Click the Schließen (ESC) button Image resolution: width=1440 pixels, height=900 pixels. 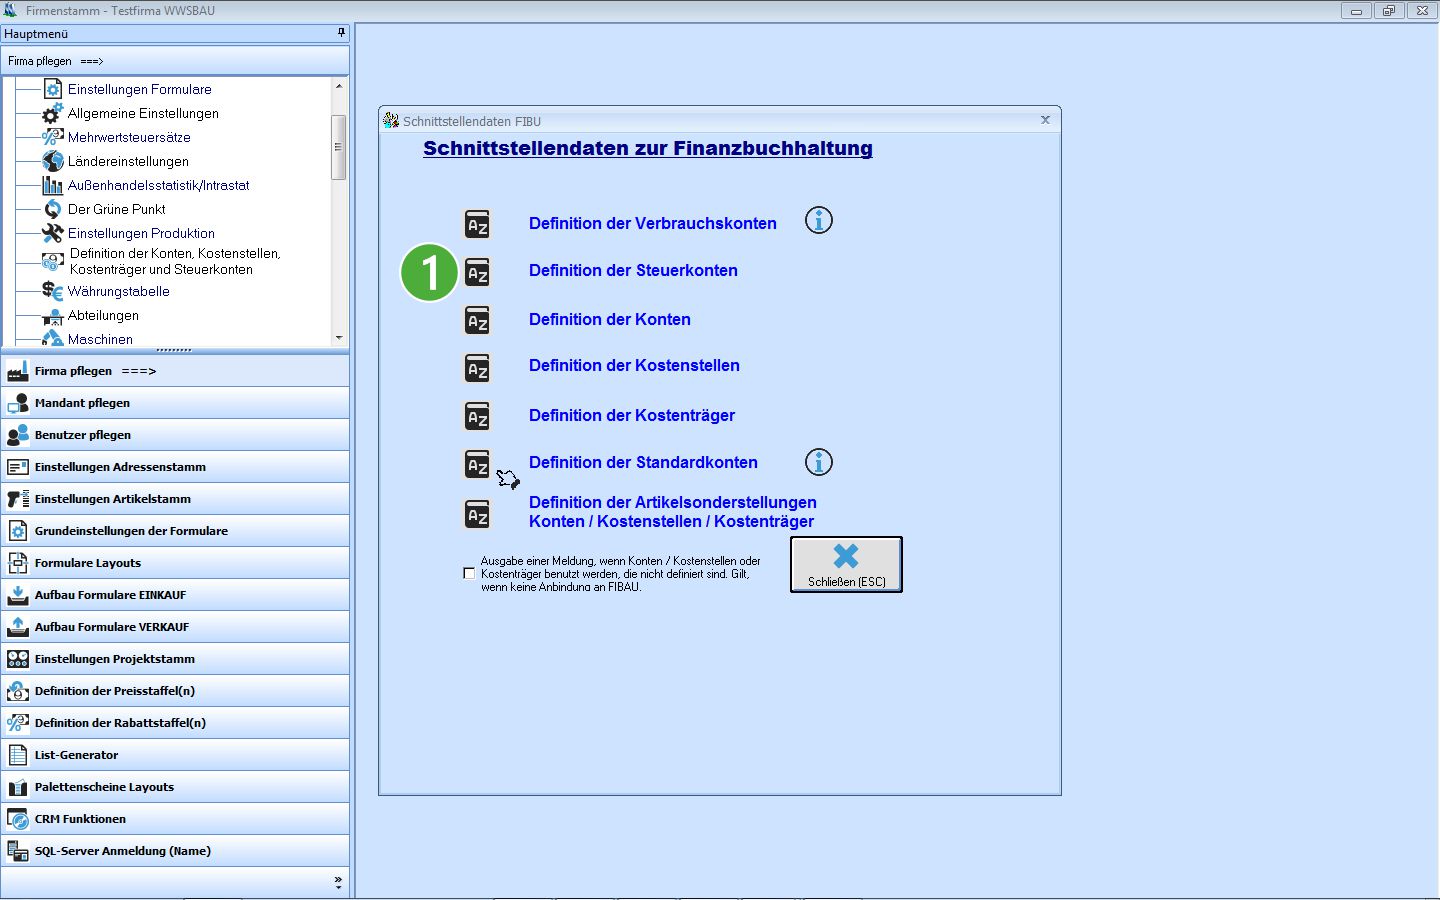coord(846,564)
